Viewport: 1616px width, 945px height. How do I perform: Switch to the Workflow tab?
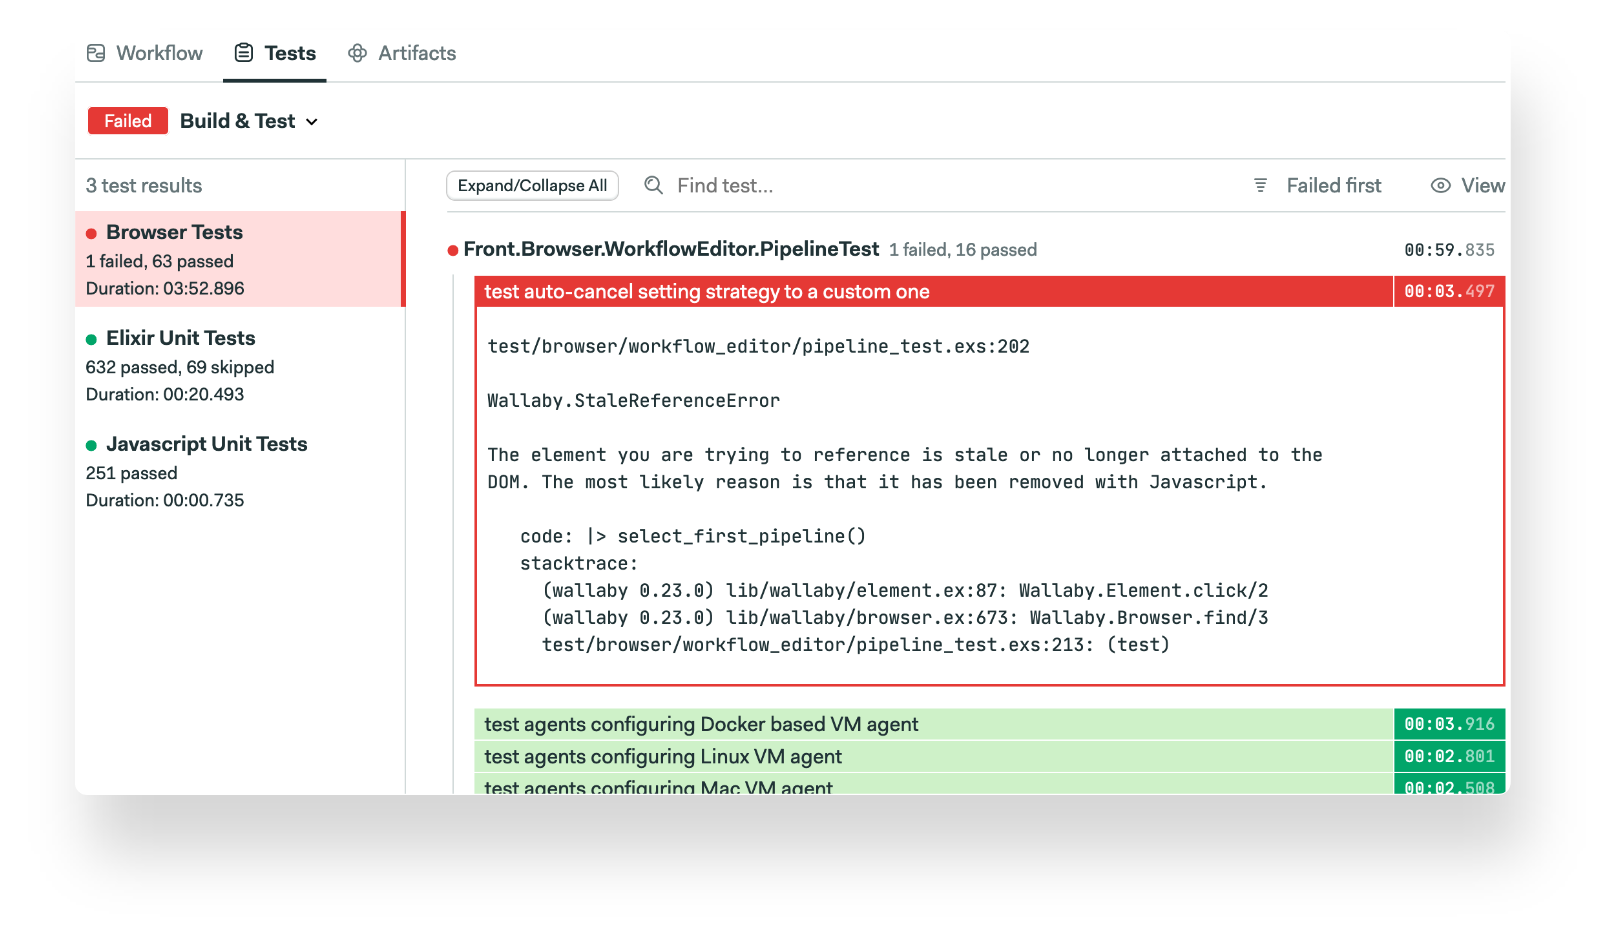[x=158, y=53]
